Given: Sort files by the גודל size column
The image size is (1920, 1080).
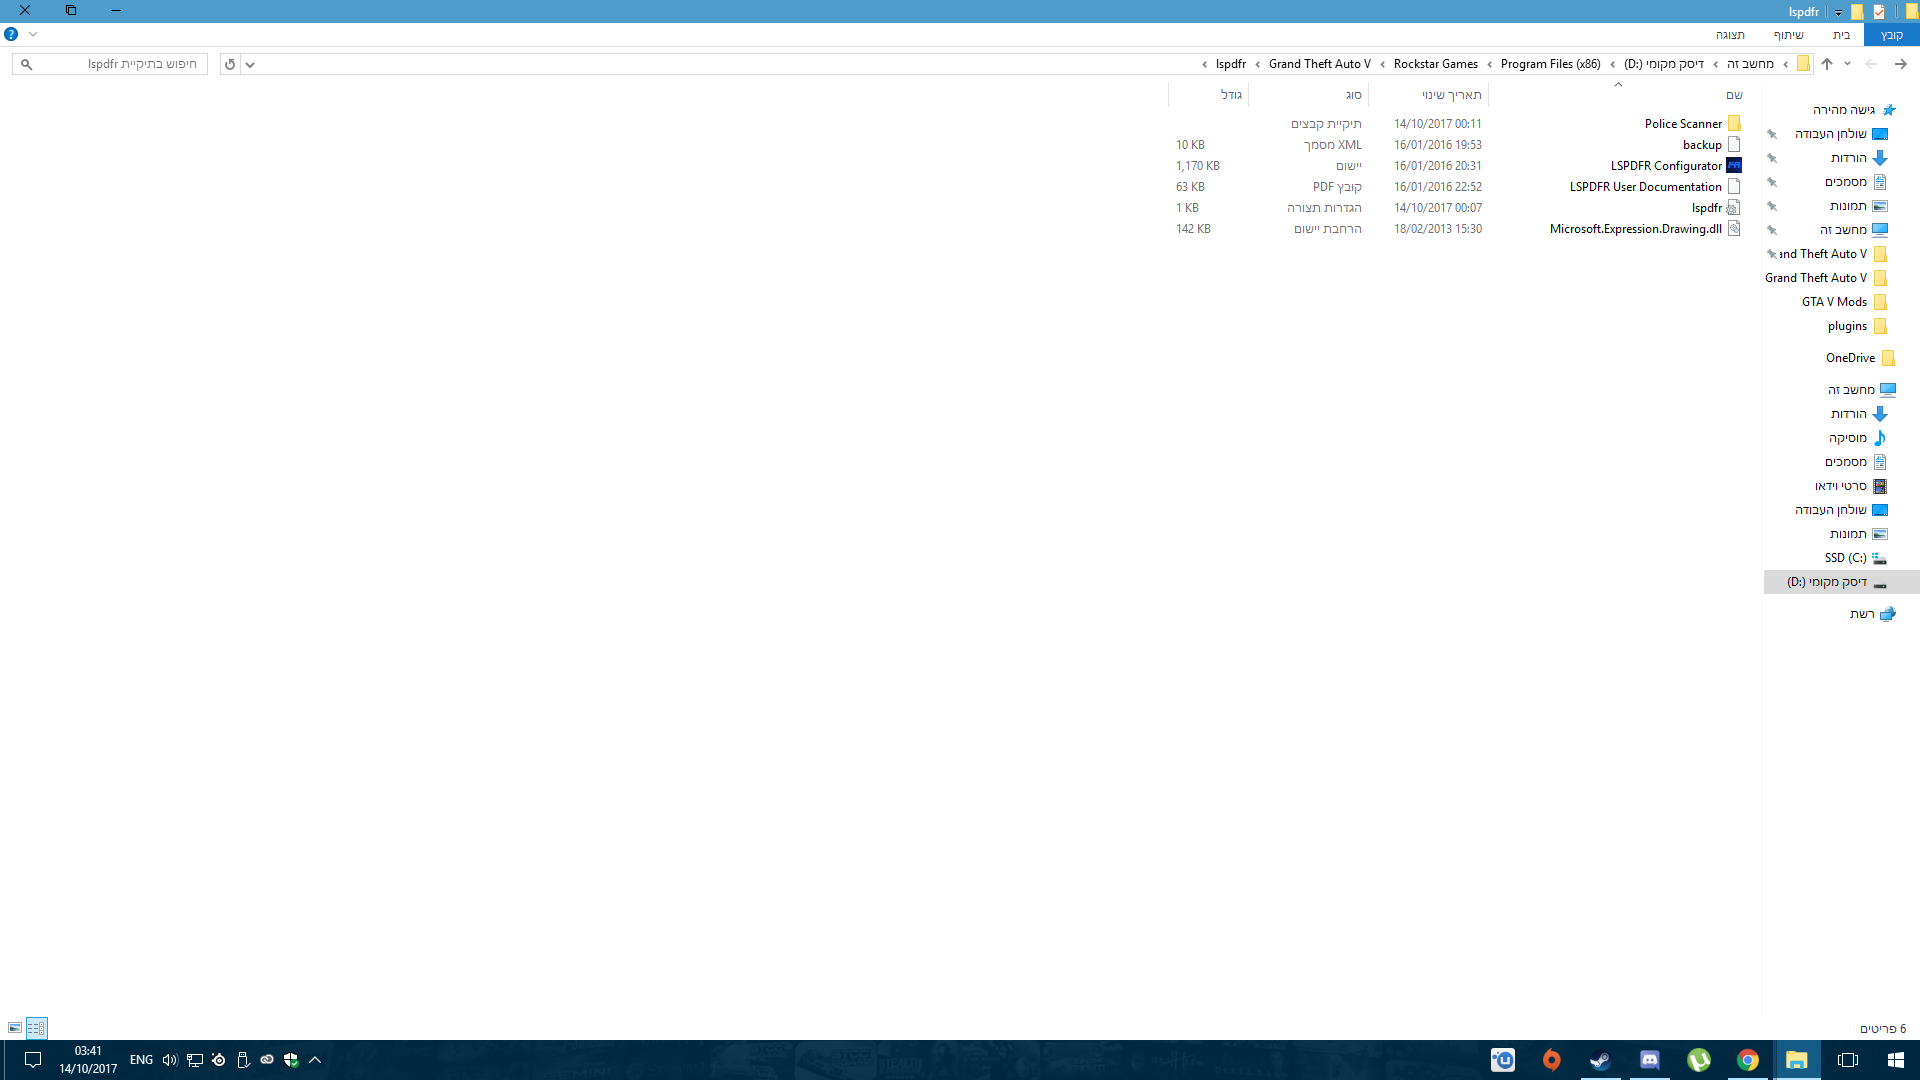Looking at the screenshot, I should (x=1231, y=95).
